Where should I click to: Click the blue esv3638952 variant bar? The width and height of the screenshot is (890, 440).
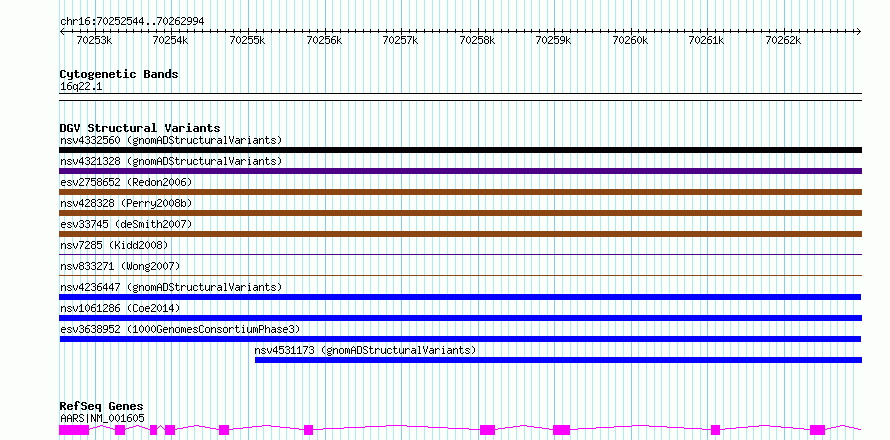(460, 339)
